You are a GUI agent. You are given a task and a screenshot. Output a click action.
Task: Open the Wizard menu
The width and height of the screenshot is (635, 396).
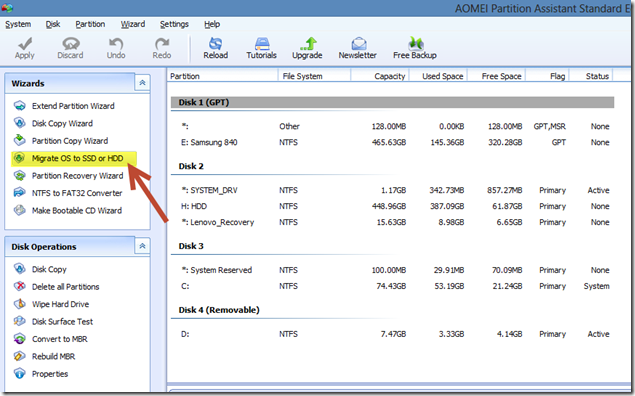pos(133,24)
